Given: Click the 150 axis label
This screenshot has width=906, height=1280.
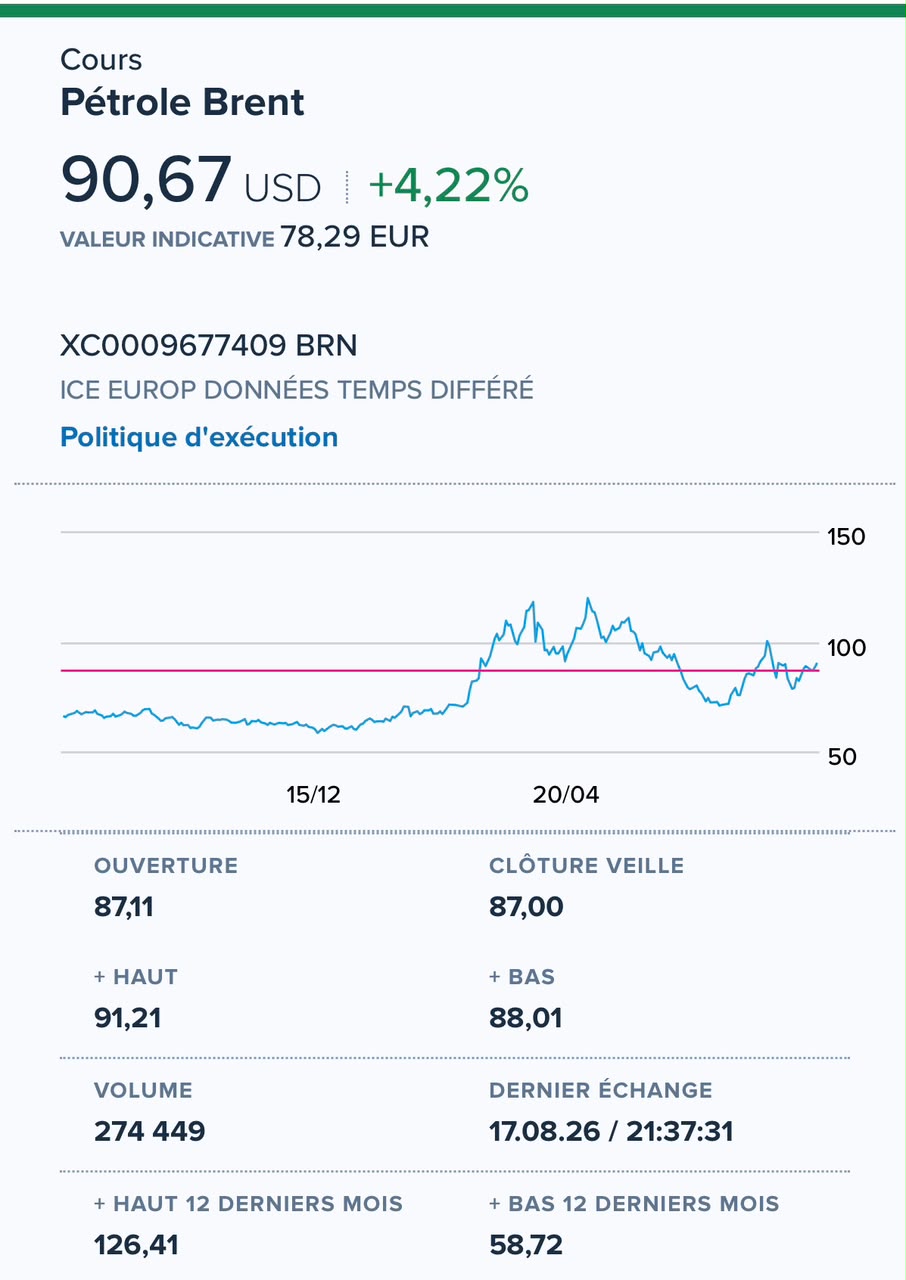Looking at the screenshot, I should click(846, 537).
